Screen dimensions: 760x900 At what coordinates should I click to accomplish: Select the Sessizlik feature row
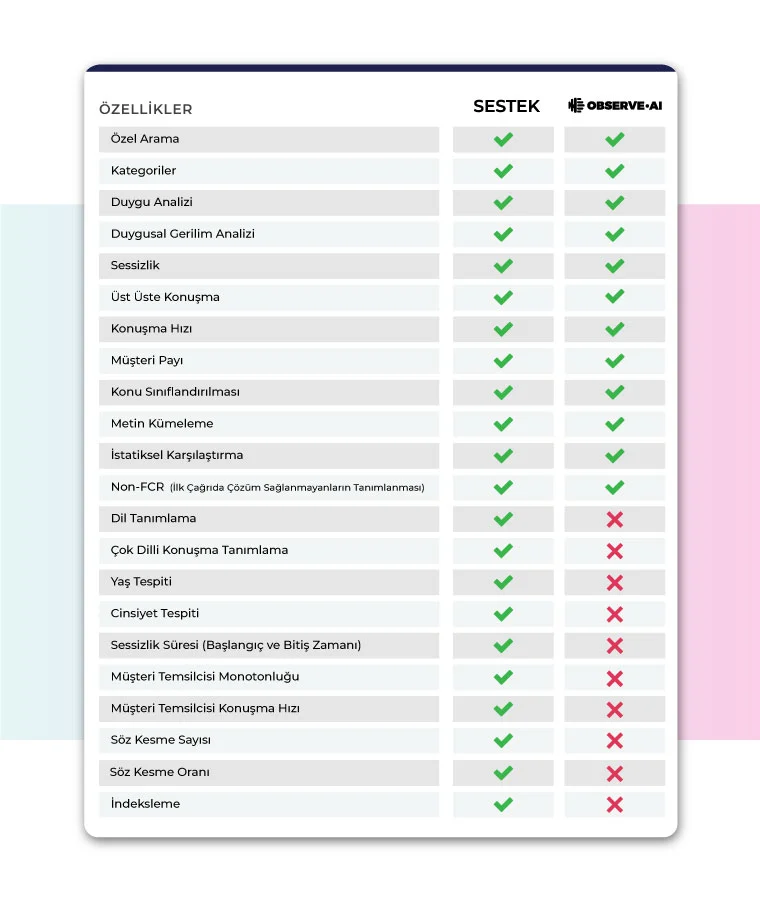coord(269,266)
